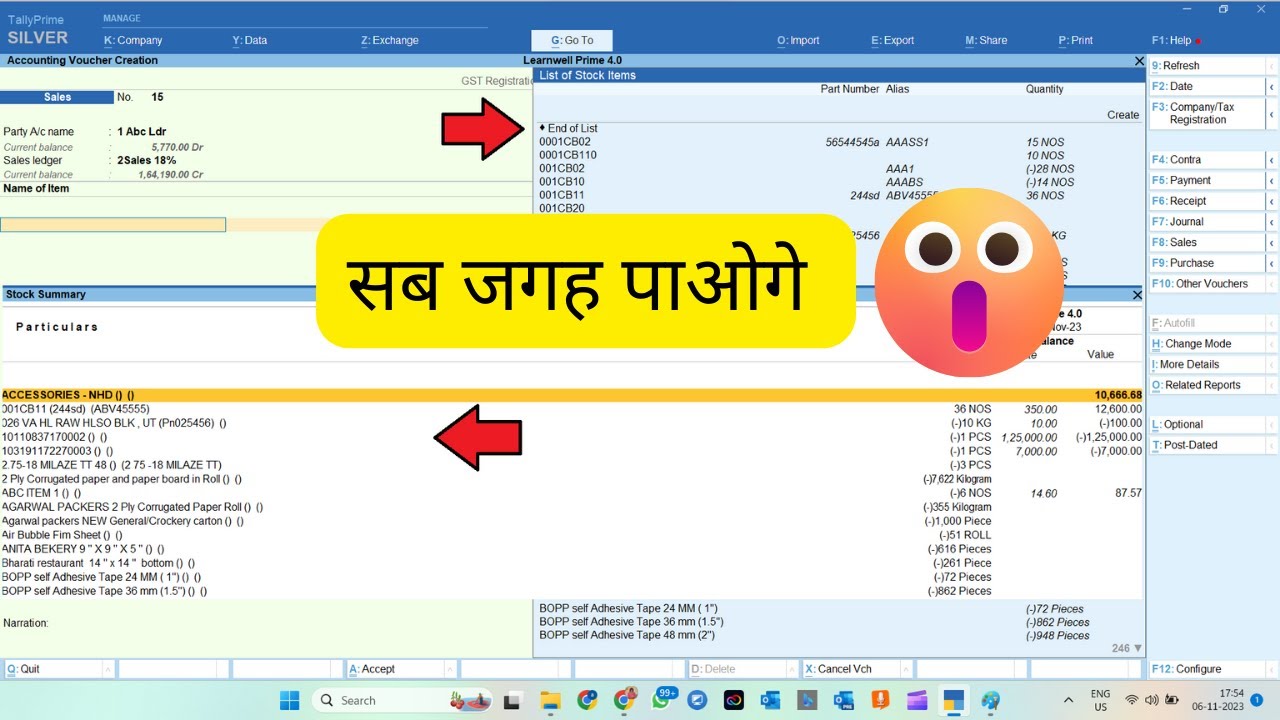Mark voucher as L: Optional
The height and width of the screenshot is (720, 1280).
pyautogui.click(x=1207, y=425)
